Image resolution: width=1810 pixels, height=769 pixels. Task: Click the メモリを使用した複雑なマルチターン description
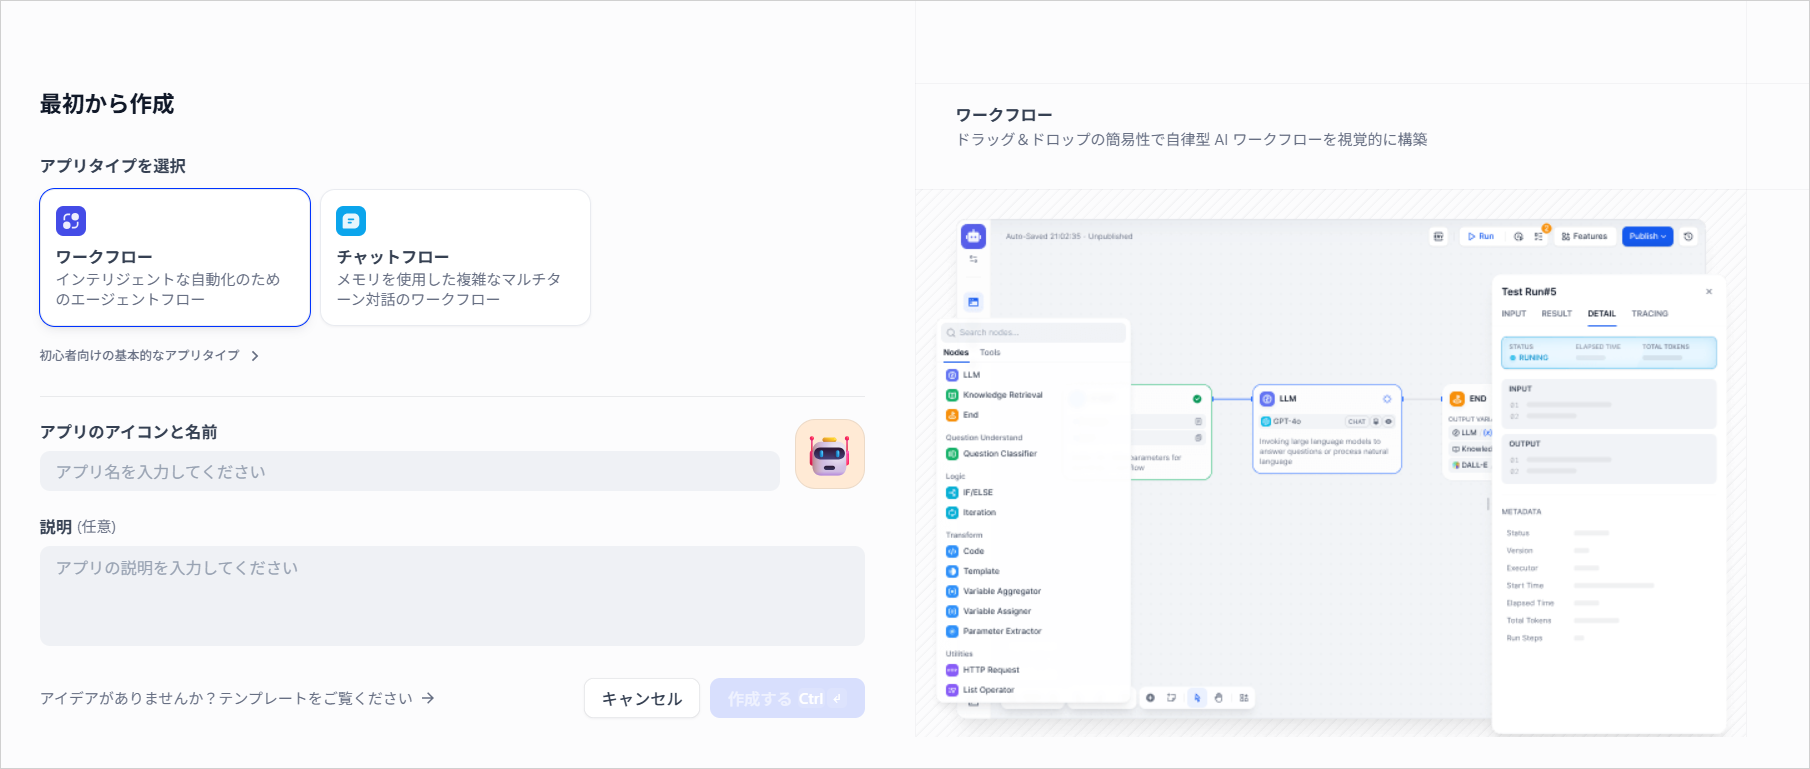pos(449,289)
